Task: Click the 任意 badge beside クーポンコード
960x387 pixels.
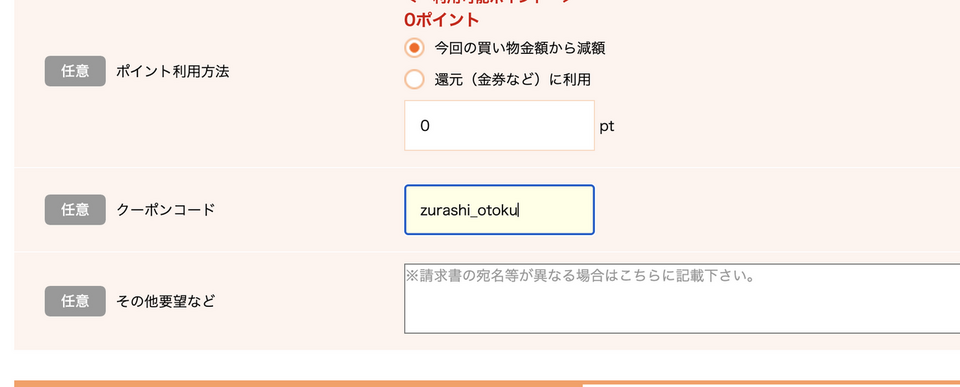Action: pos(75,210)
